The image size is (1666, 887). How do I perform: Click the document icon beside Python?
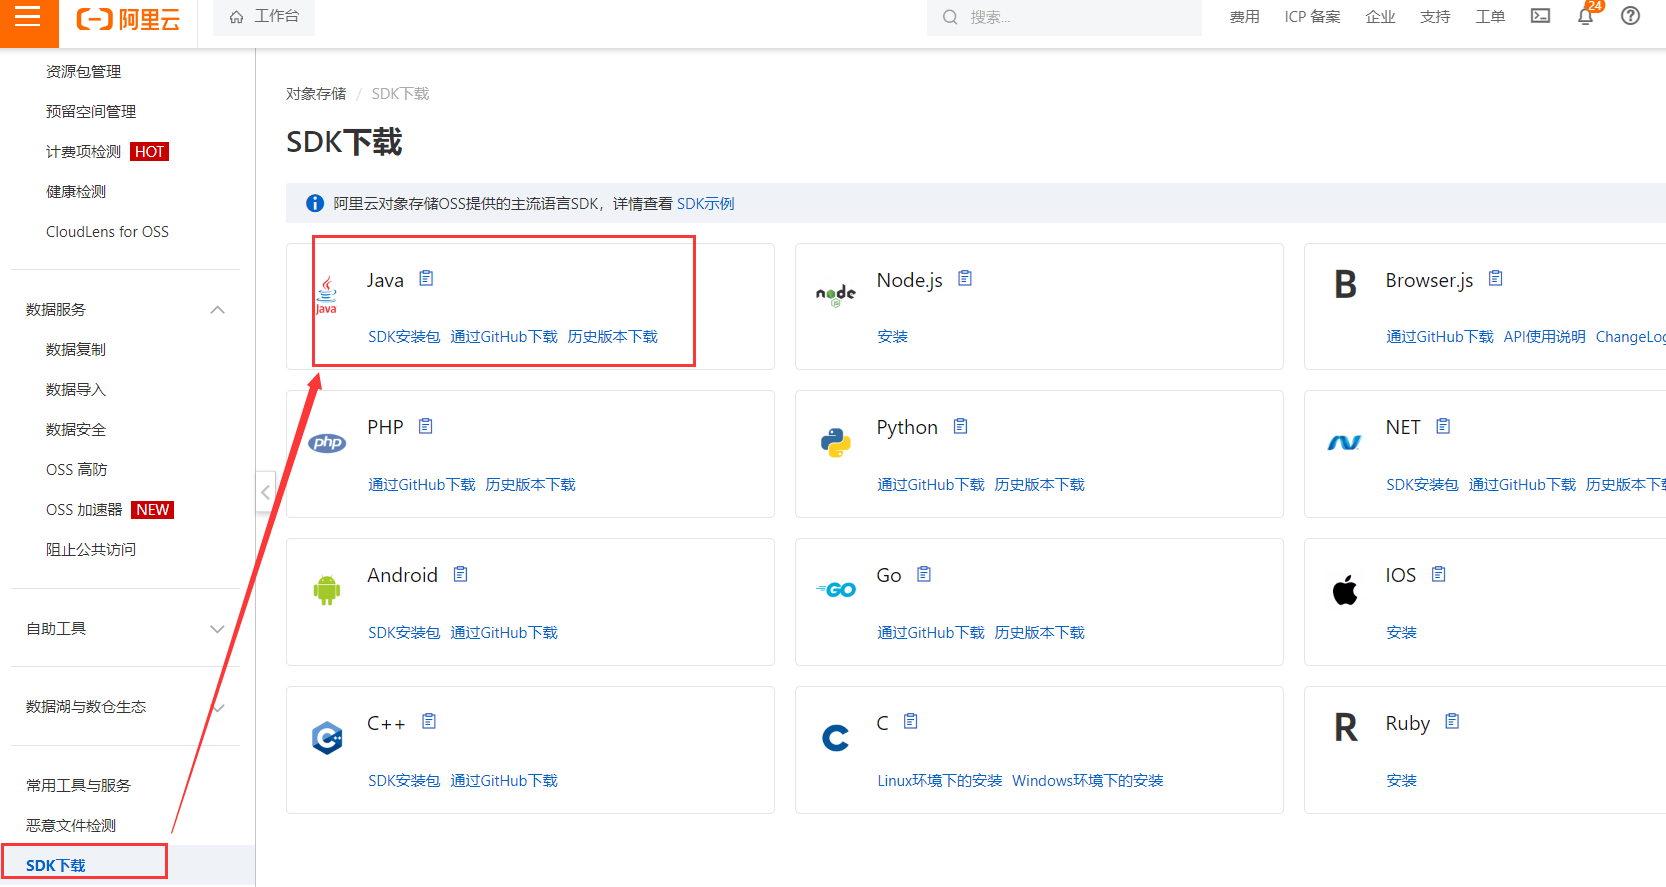point(960,426)
